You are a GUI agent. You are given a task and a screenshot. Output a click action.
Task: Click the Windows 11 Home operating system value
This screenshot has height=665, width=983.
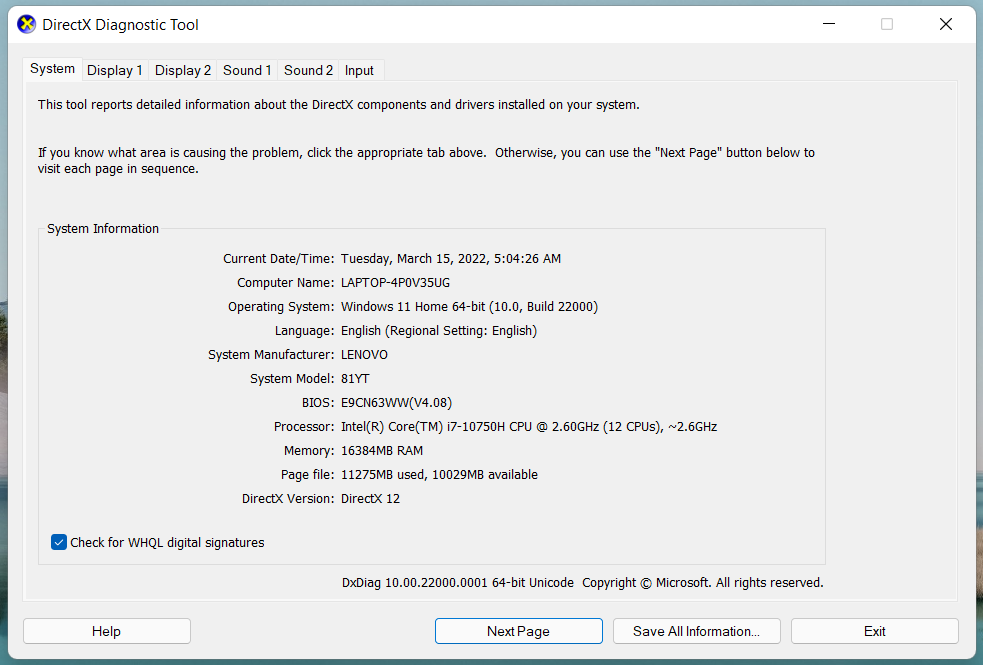(469, 307)
